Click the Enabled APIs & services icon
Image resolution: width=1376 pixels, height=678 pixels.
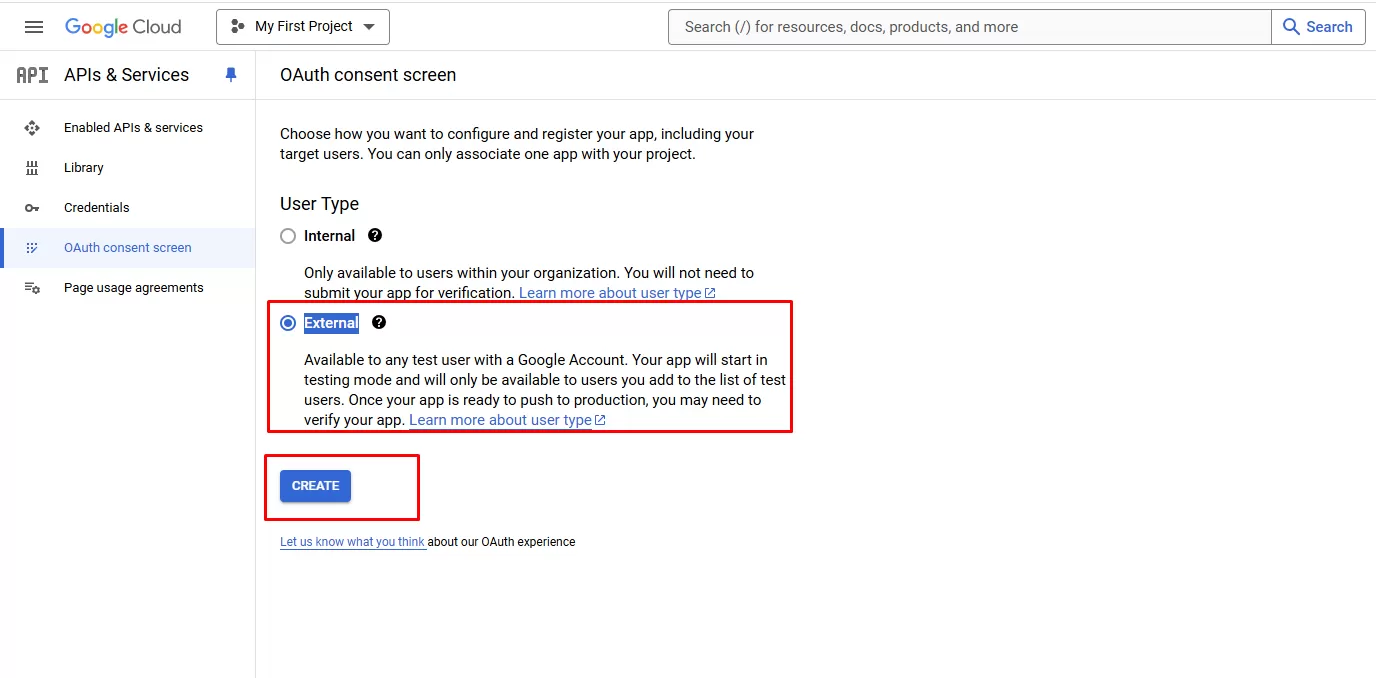[x=32, y=128]
